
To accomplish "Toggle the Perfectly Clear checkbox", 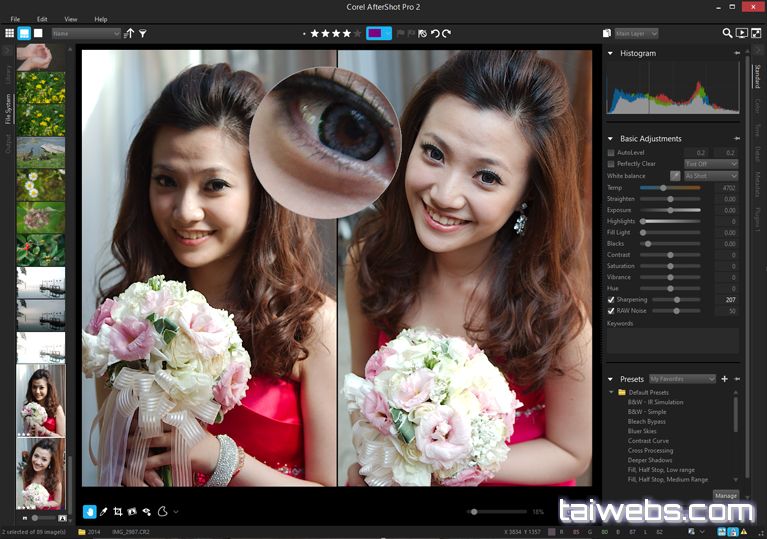I will [x=611, y=164].
